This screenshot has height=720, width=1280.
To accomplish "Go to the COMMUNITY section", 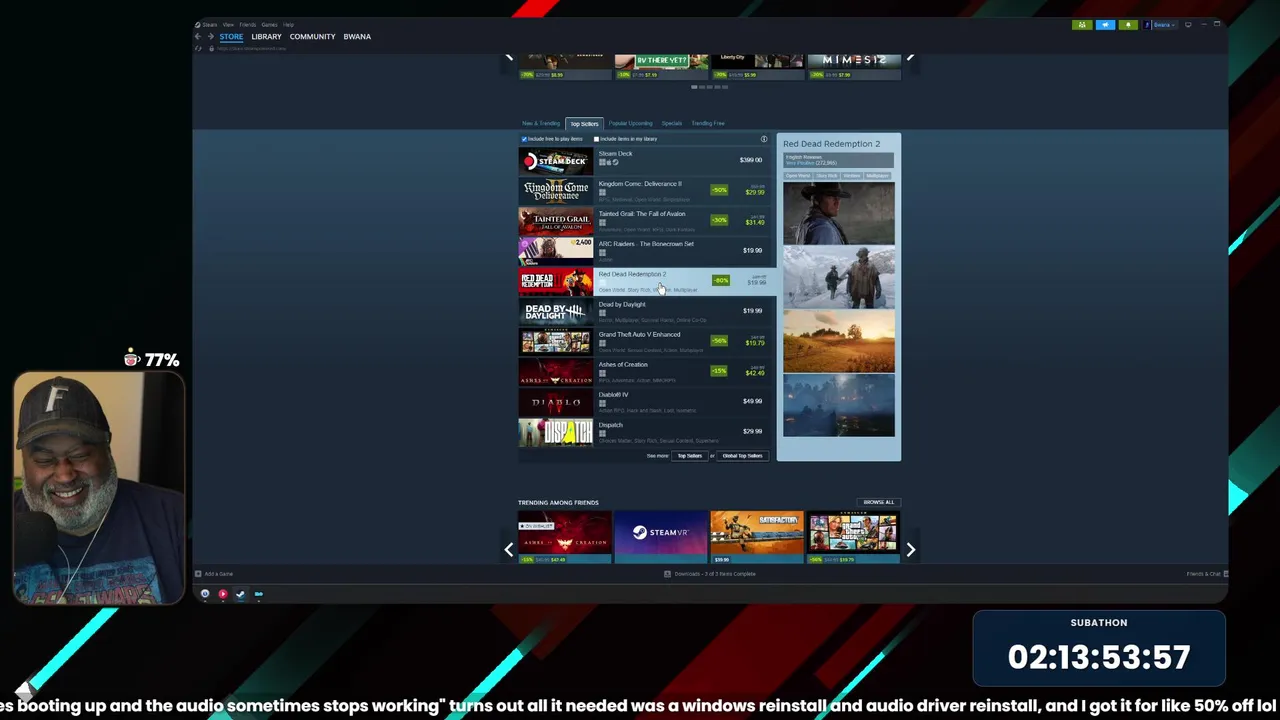I will click(x=312, y=36).
